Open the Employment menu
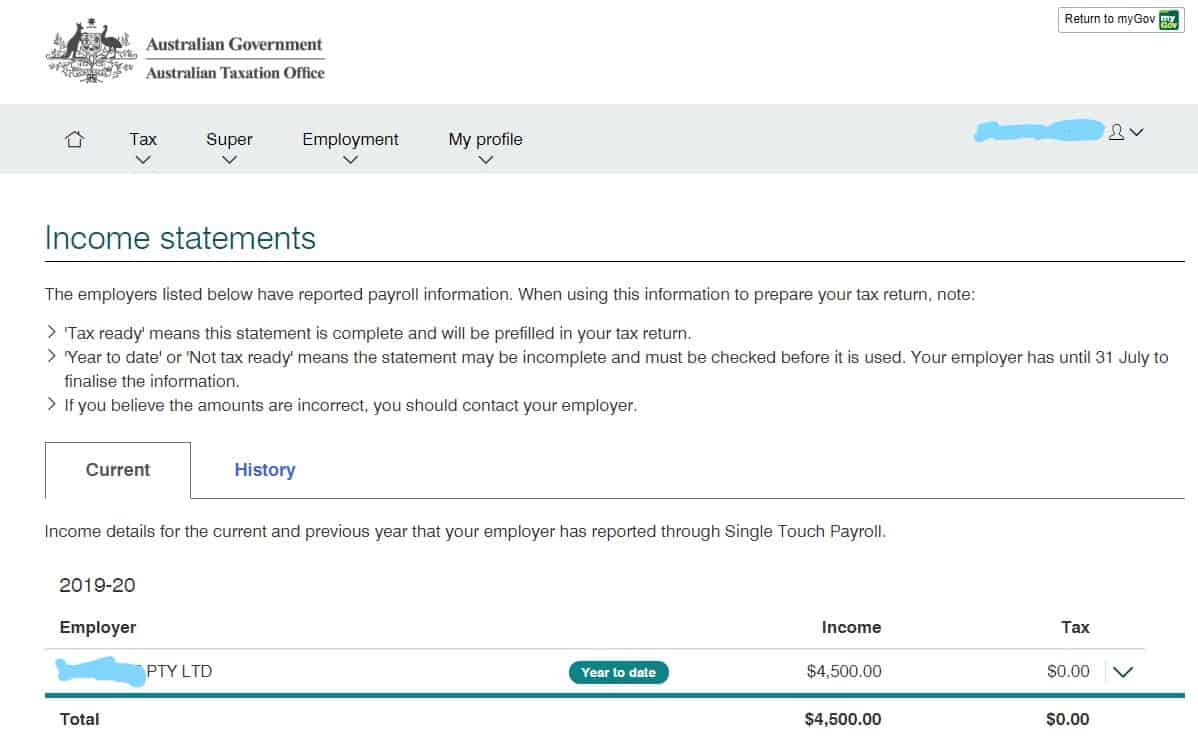Viewport: 1198px width, 752px height. click(350, 139)
